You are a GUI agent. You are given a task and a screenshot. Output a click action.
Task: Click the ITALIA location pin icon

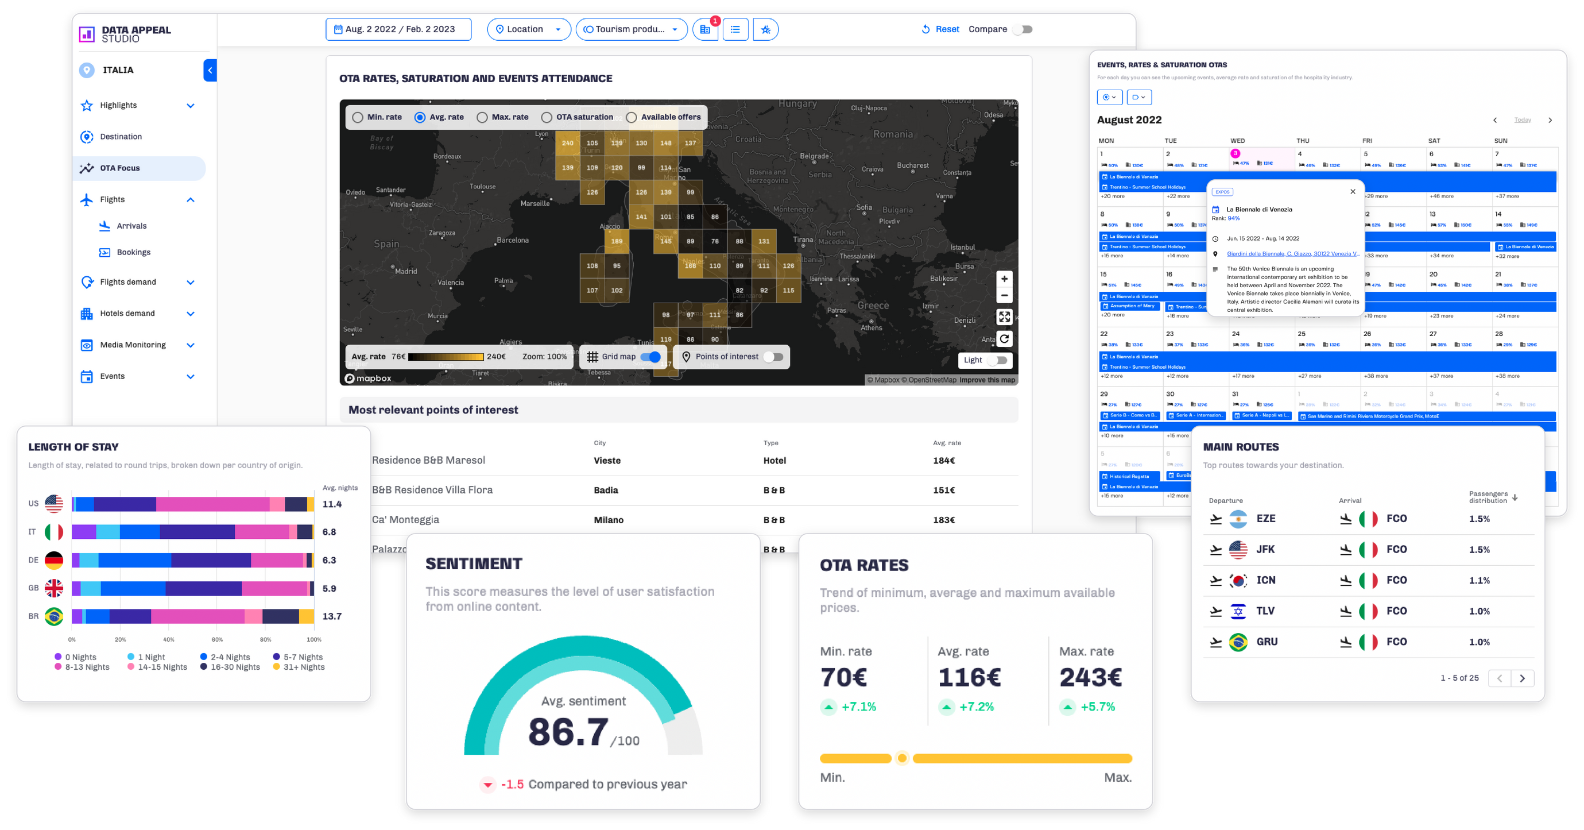[x=87, y=70]
